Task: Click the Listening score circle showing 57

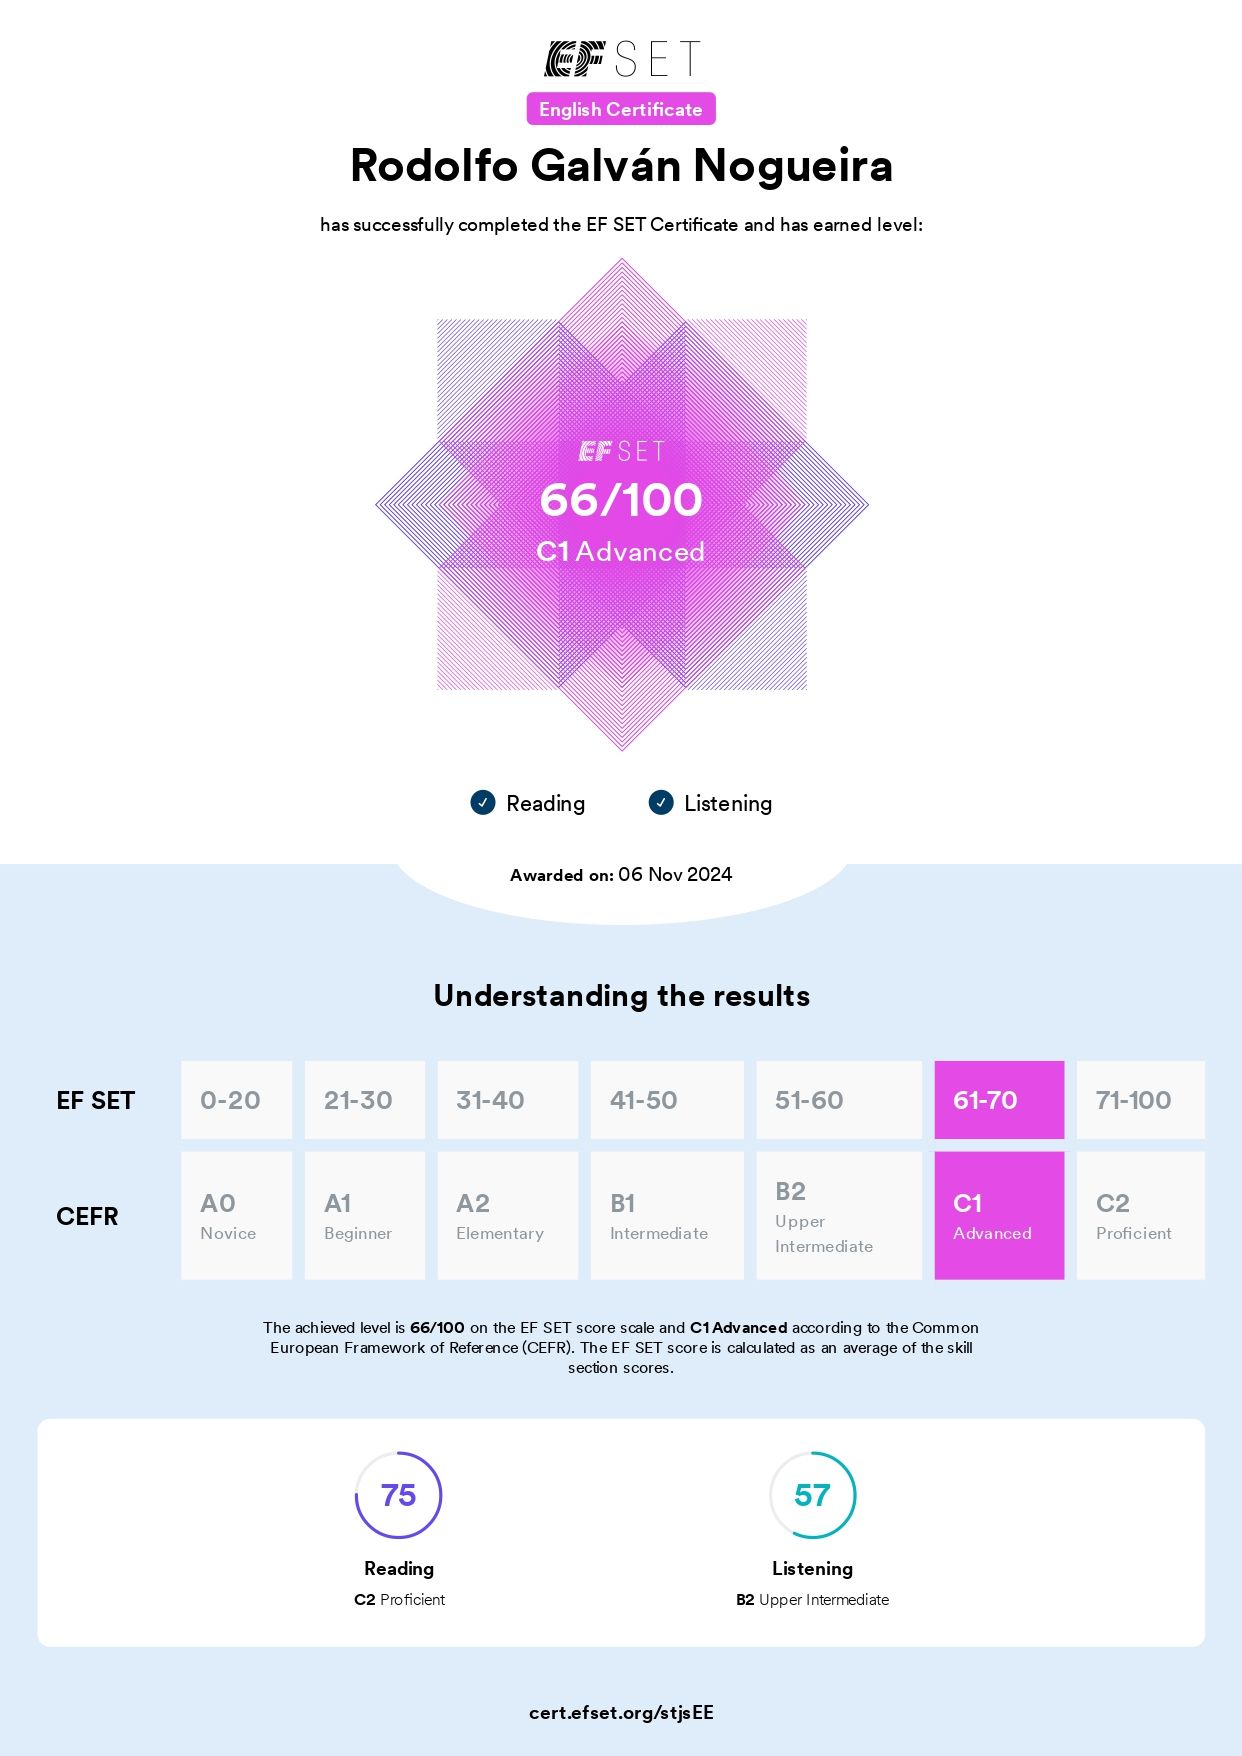Action: point(812,1495)
